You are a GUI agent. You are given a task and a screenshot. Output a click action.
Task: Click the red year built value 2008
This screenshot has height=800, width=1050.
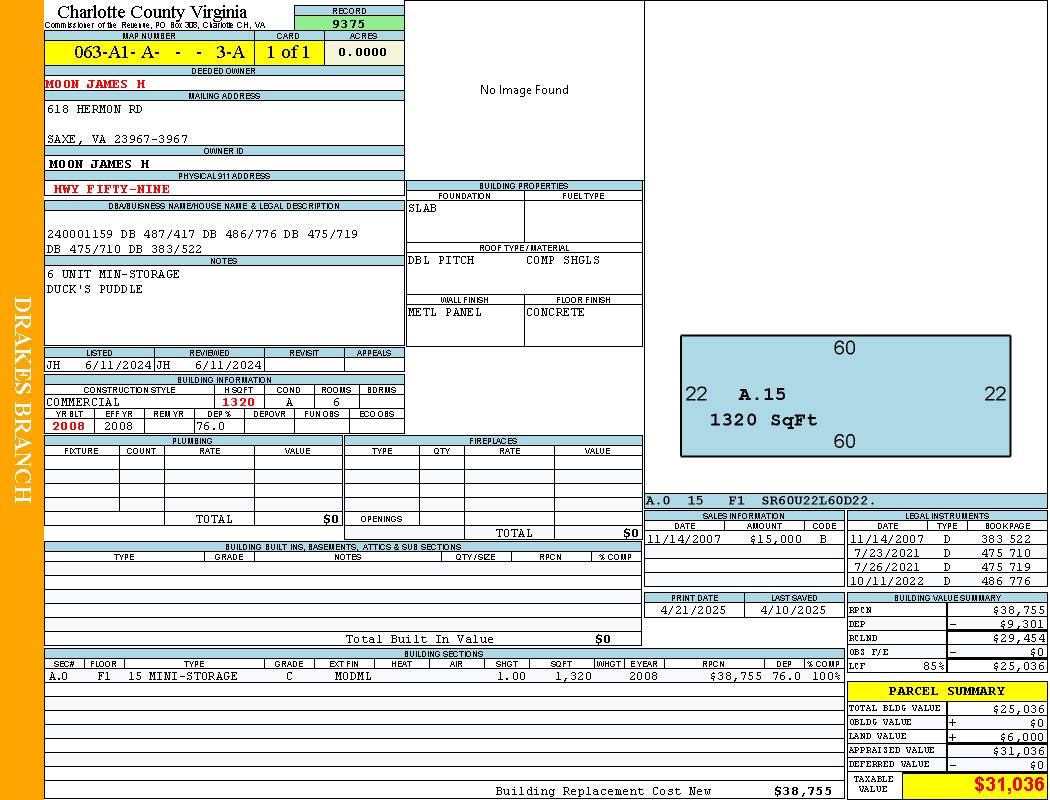coord(69,426)
